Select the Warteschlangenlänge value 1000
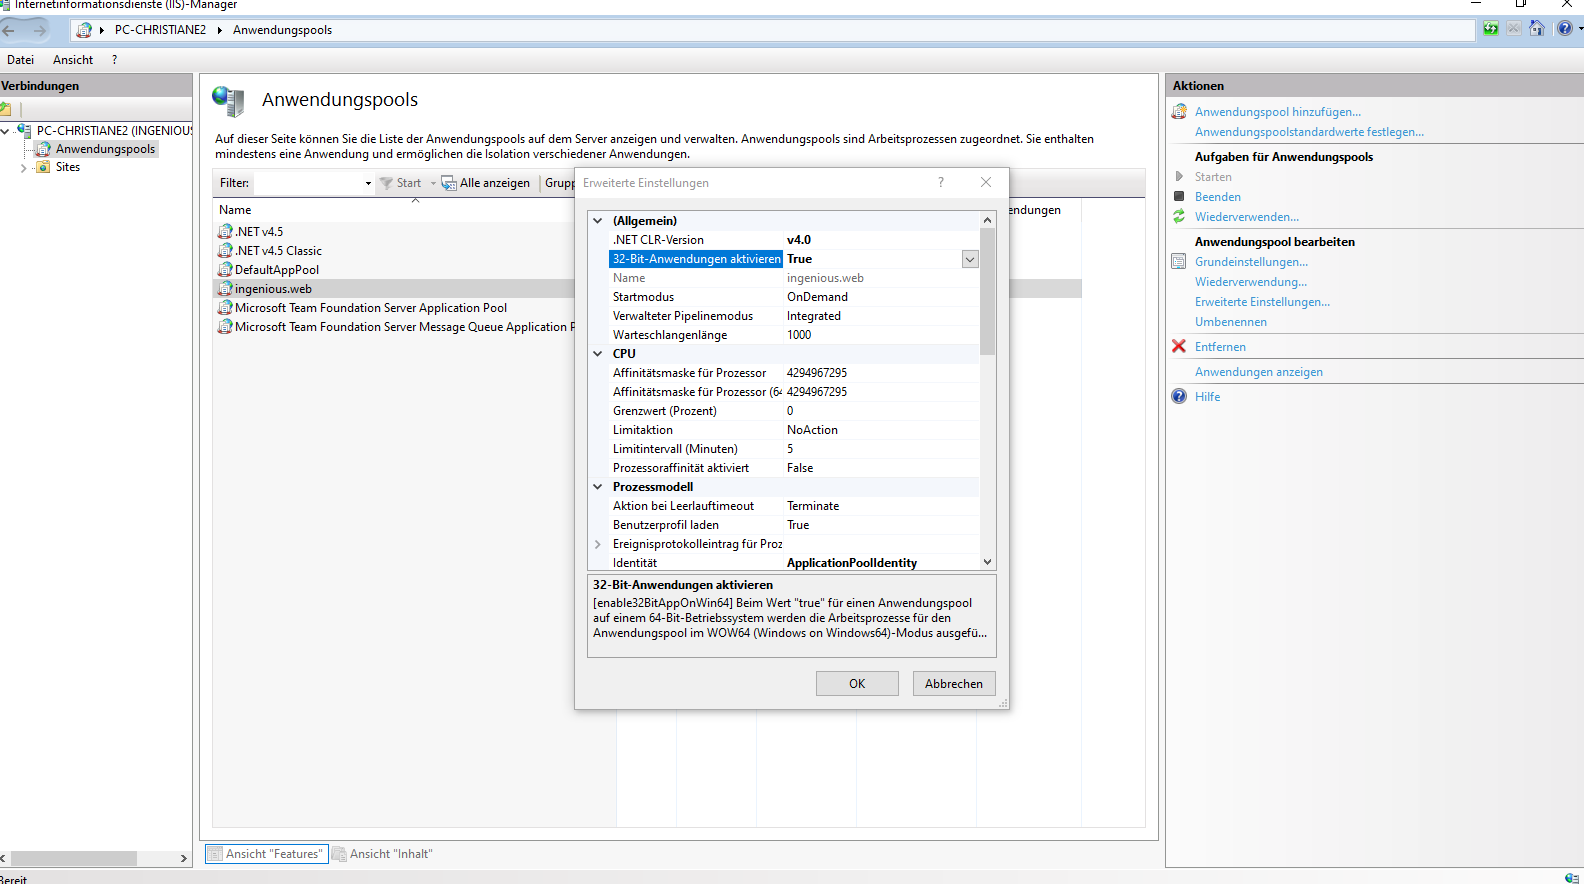The image size is (1584, 884). coord(799,335)
